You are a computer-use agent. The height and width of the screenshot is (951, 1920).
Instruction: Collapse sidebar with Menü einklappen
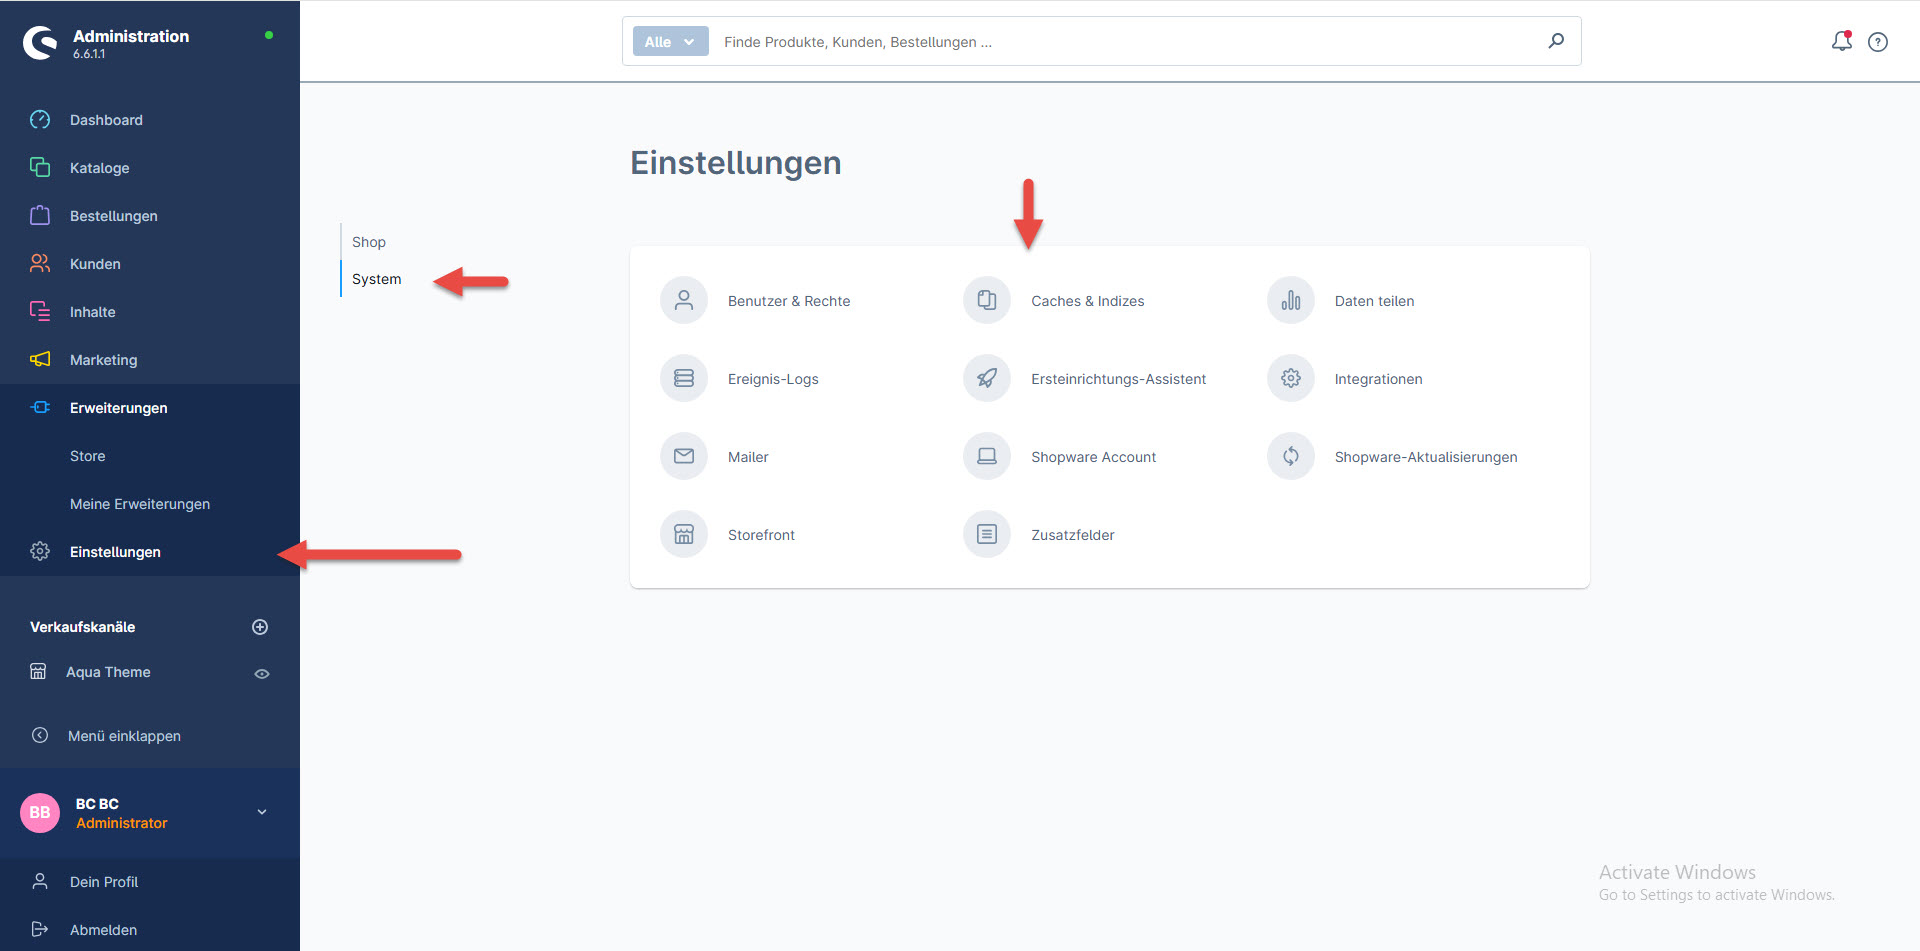(124, 736)
